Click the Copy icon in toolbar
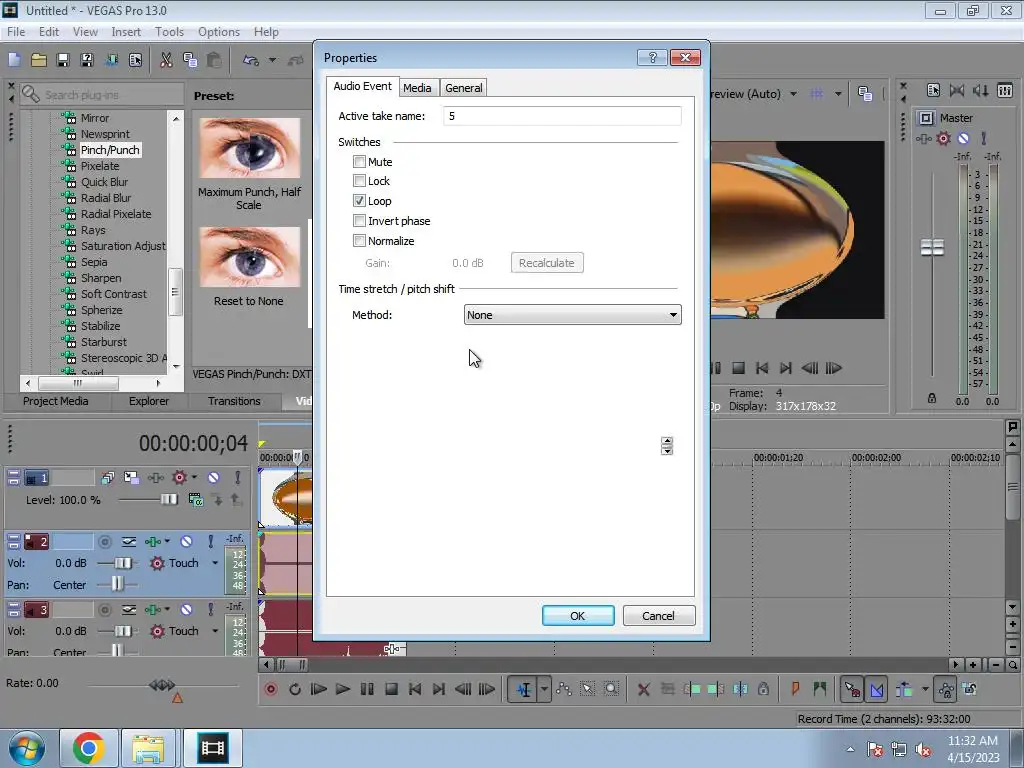1024x768 pixels. (190, 60)
